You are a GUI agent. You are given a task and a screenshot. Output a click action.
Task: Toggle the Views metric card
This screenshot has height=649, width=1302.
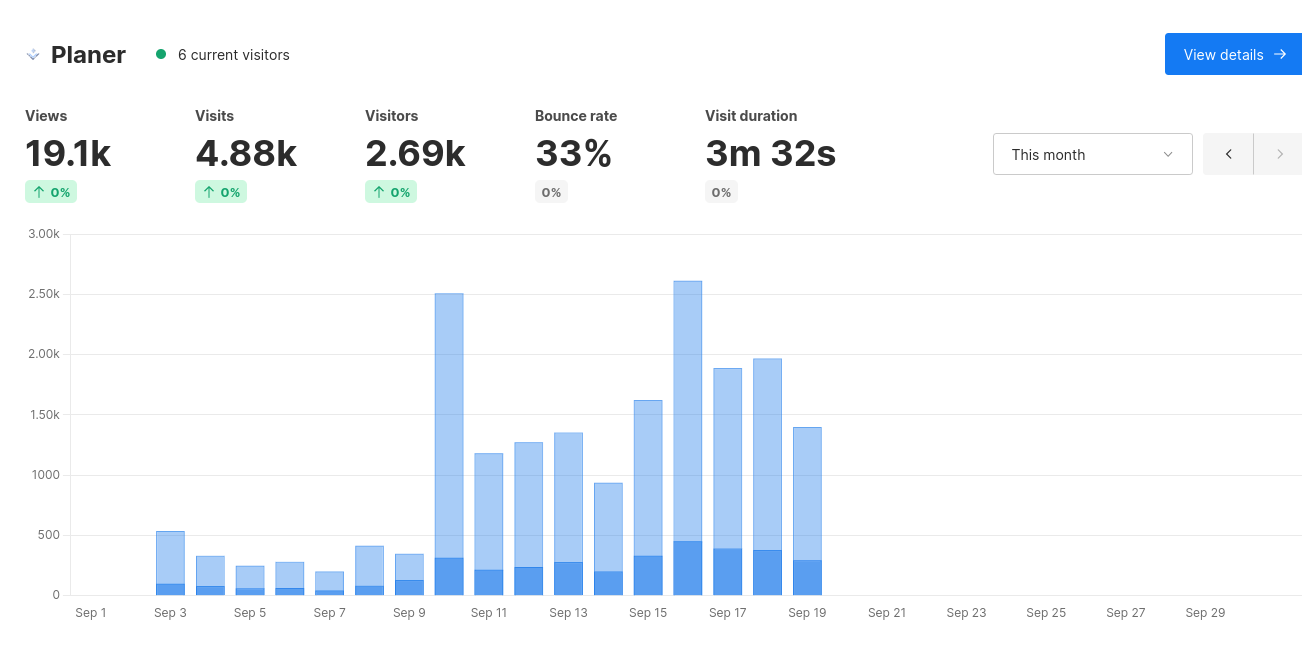coord(68,152)
